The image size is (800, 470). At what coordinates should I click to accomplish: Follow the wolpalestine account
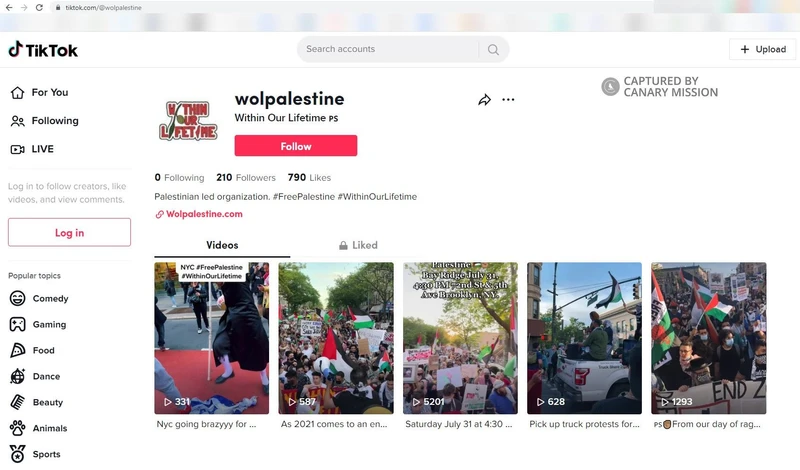(296, 146)
